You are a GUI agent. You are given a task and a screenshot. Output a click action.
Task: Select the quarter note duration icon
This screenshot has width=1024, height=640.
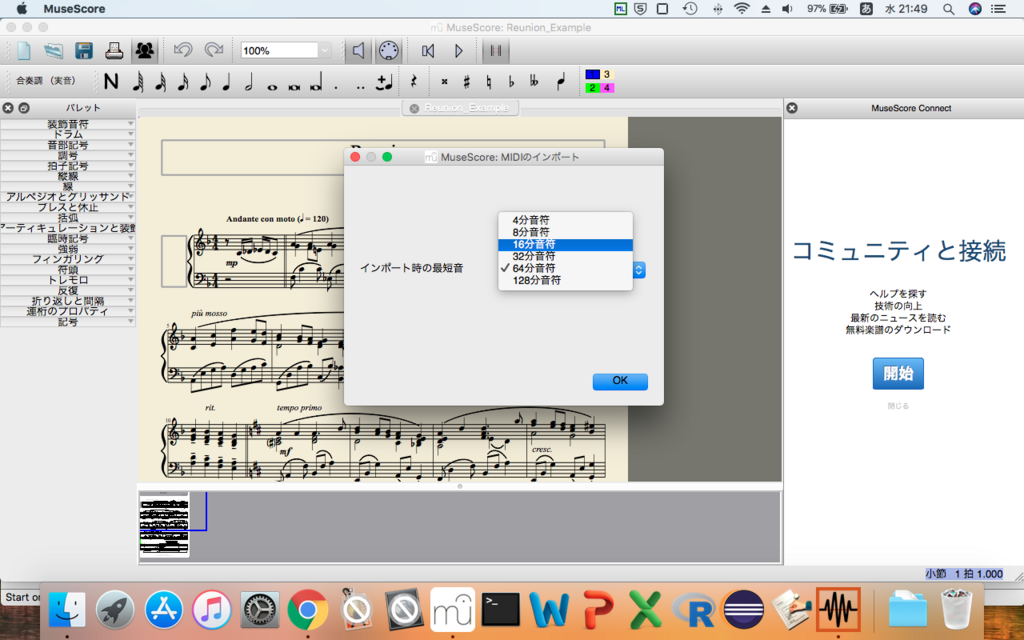coord(227,82)
